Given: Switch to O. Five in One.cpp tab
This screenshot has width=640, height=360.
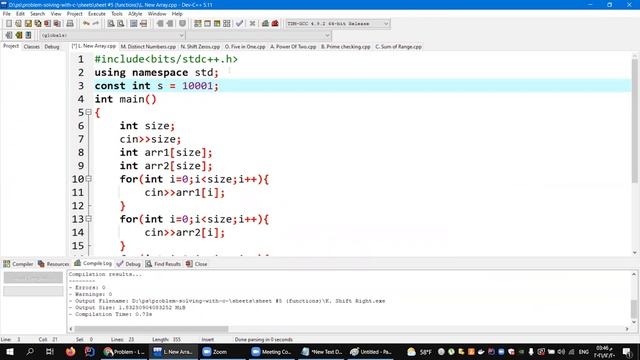Looking at the screenshot, I should pyautogui.click(x=245, y=47).
